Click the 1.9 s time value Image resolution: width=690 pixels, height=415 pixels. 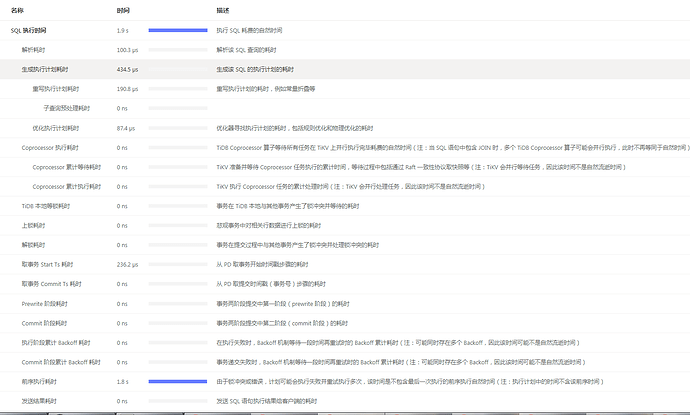(123, 30)
